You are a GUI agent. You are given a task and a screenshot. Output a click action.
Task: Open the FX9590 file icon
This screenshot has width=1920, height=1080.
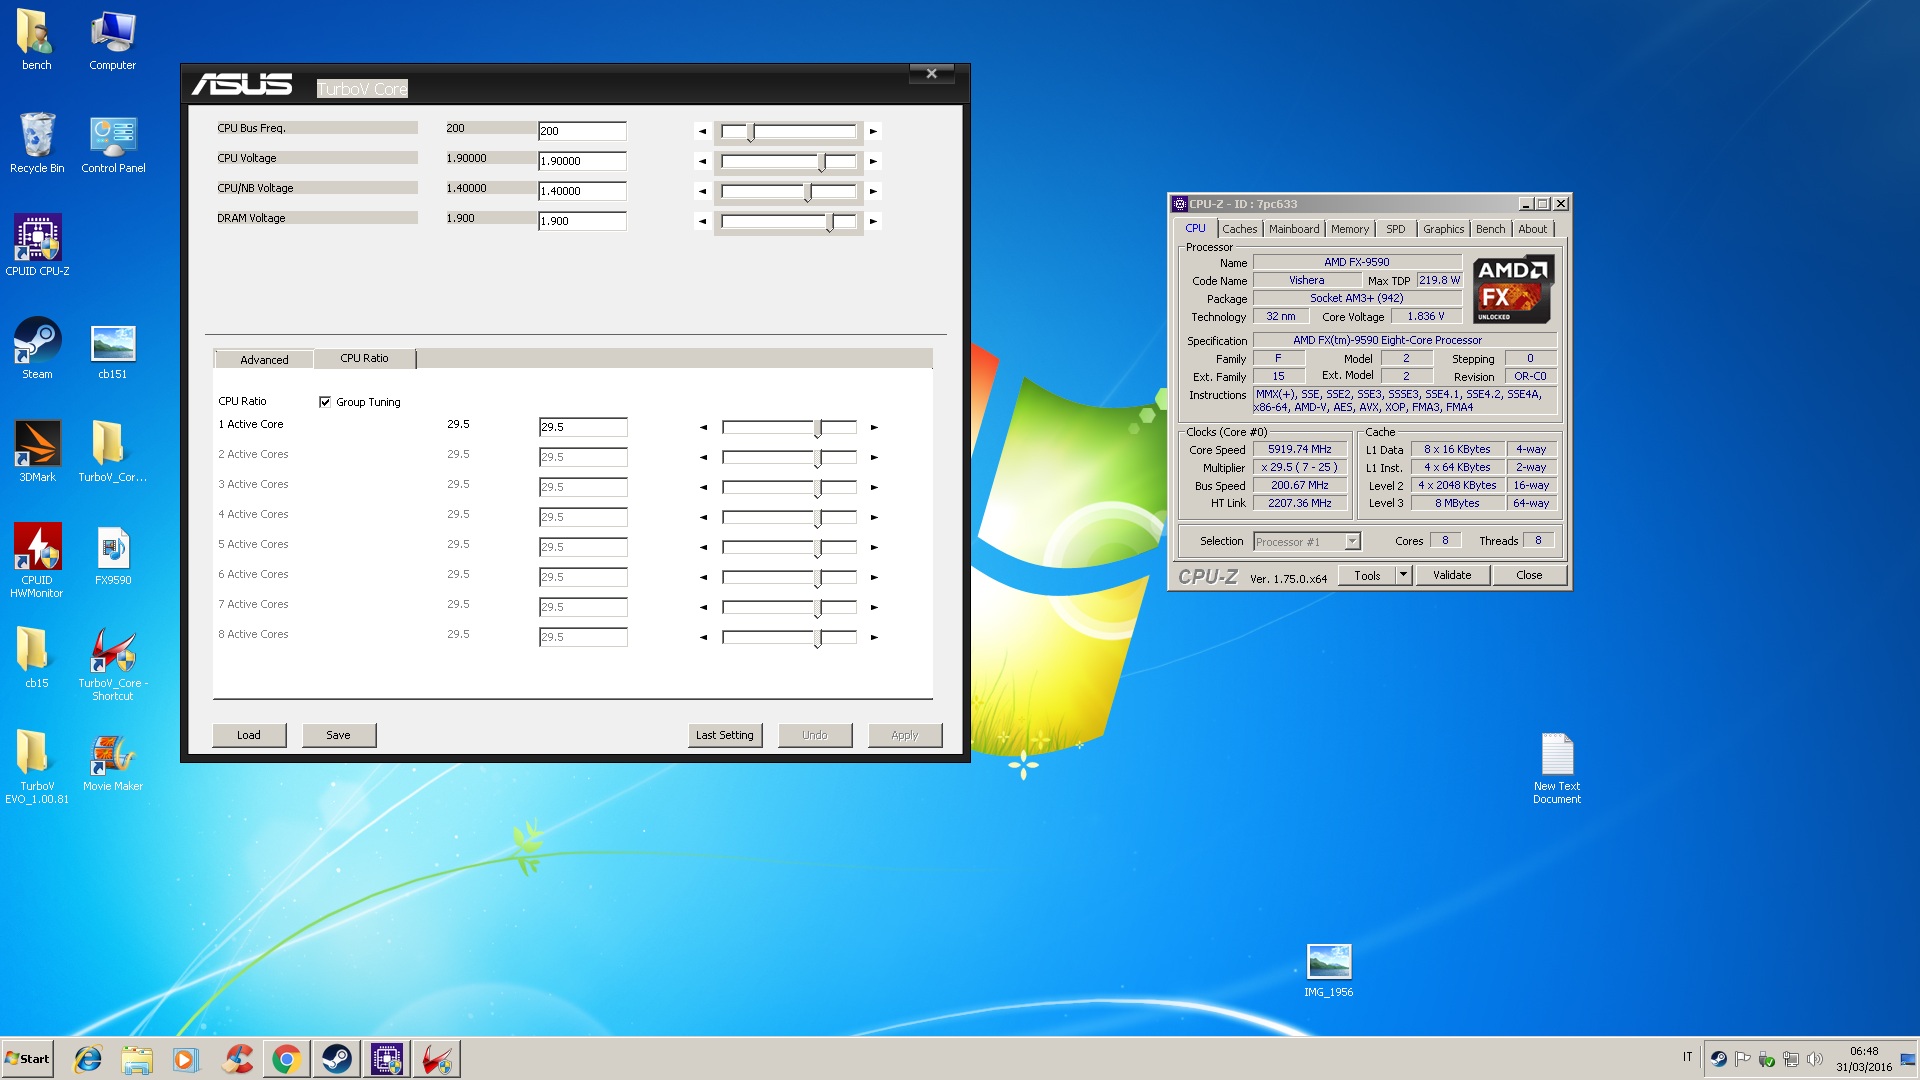click(x=112, y=555)
